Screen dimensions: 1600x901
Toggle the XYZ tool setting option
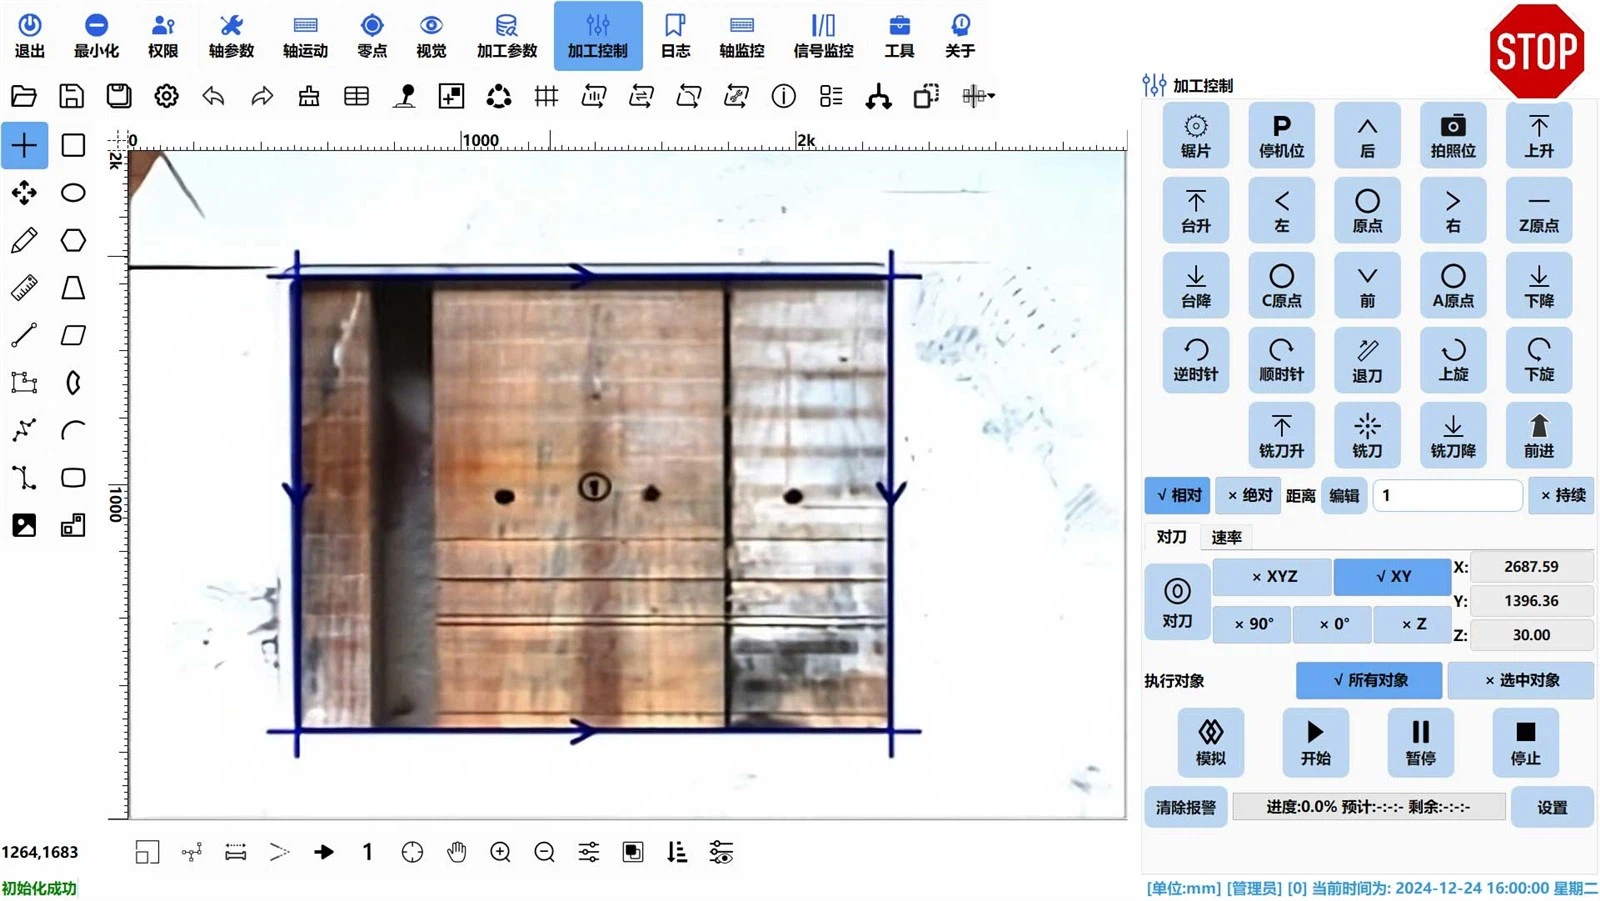point(1272,576)
